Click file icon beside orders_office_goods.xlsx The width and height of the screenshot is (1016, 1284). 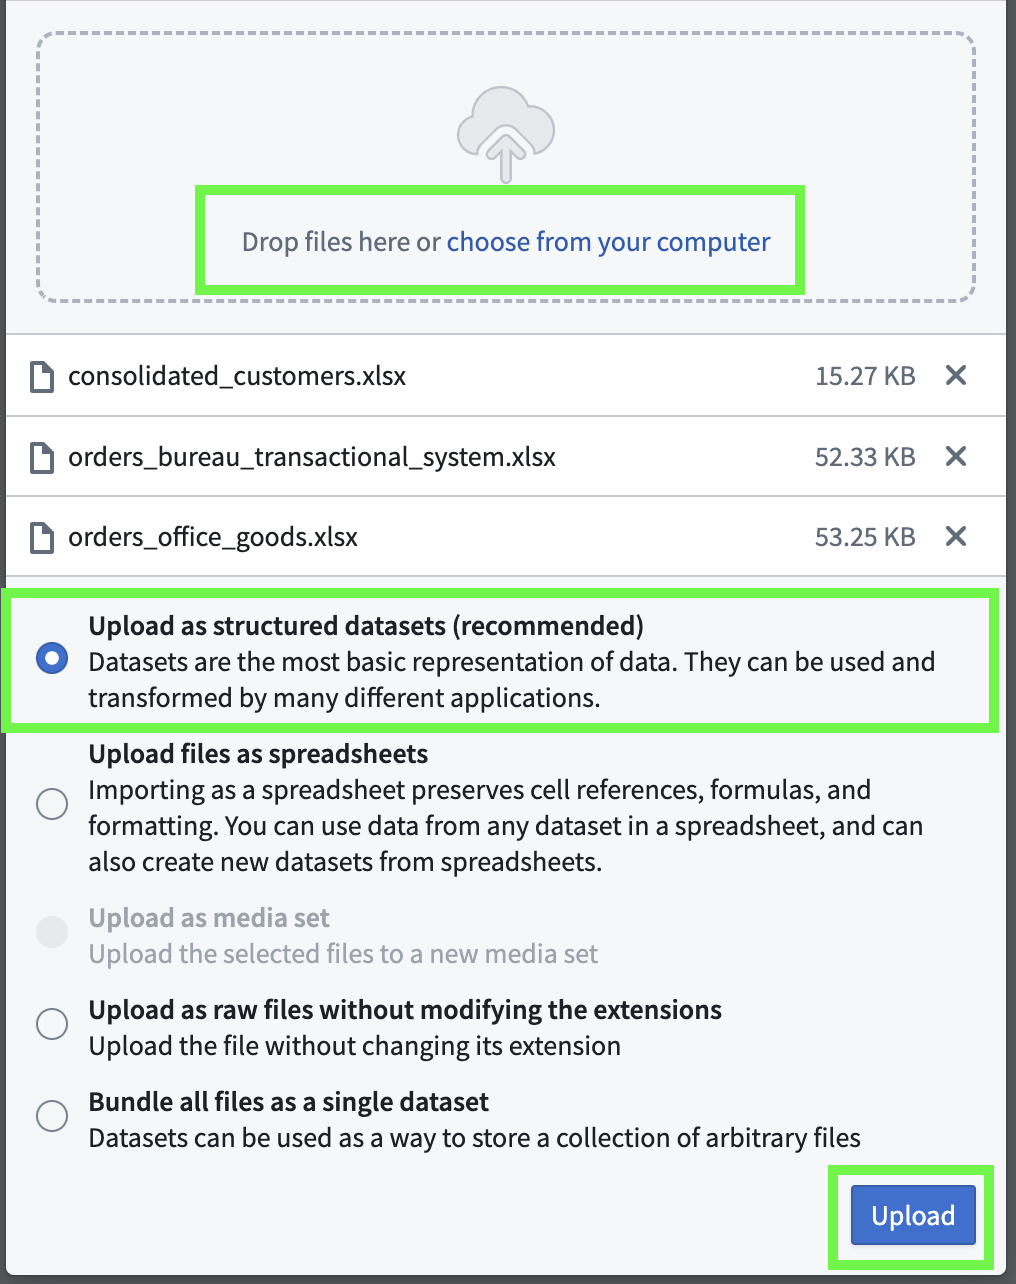click(x=42, y=538)
